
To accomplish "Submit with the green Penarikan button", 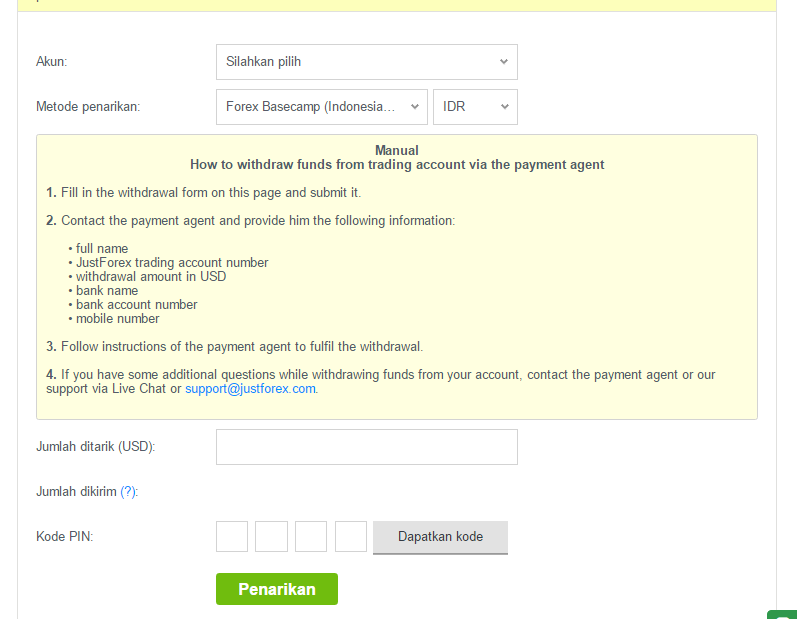I will point(277,589).
